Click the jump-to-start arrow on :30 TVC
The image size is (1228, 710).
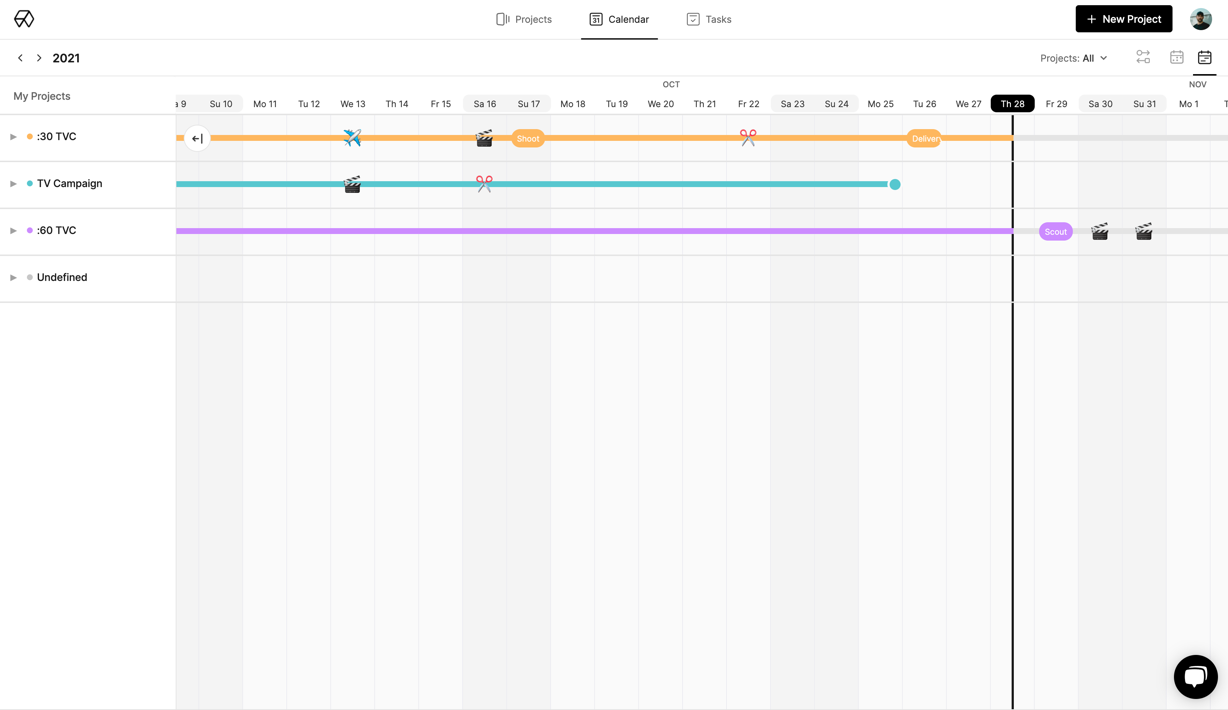tap(197, 138)
